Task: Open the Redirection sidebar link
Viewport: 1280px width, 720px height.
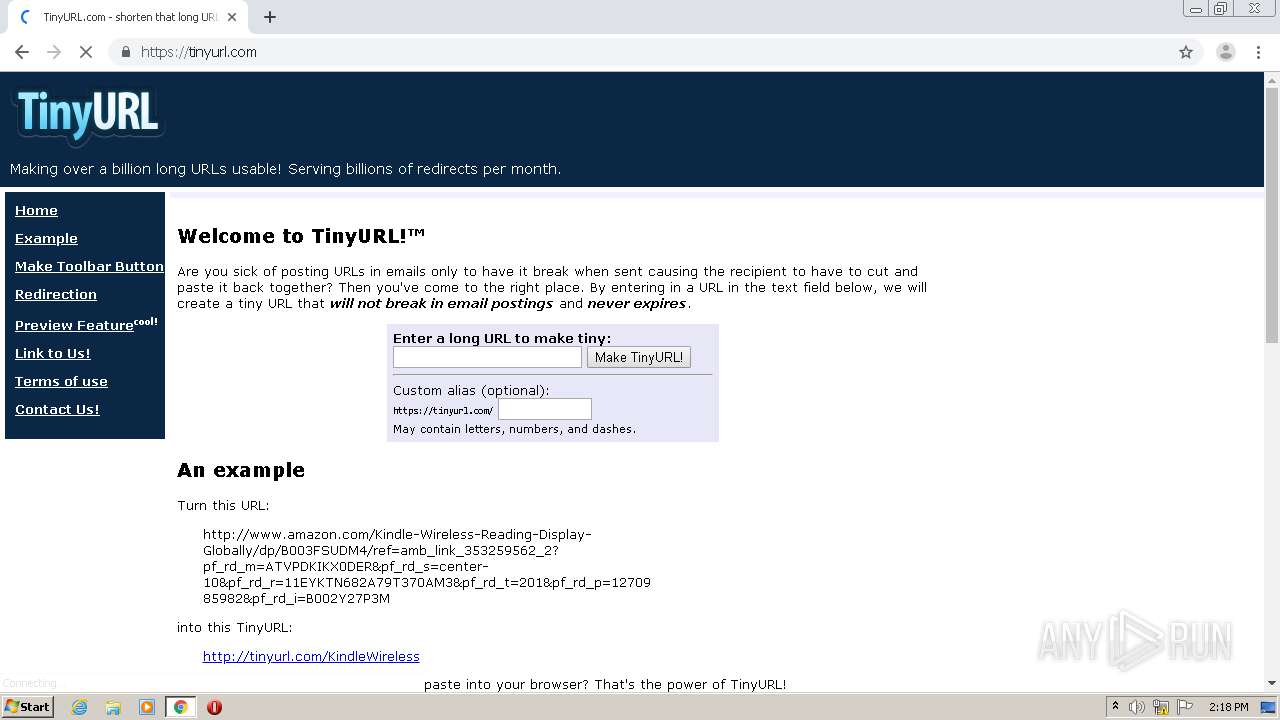Action: (56, 294)
